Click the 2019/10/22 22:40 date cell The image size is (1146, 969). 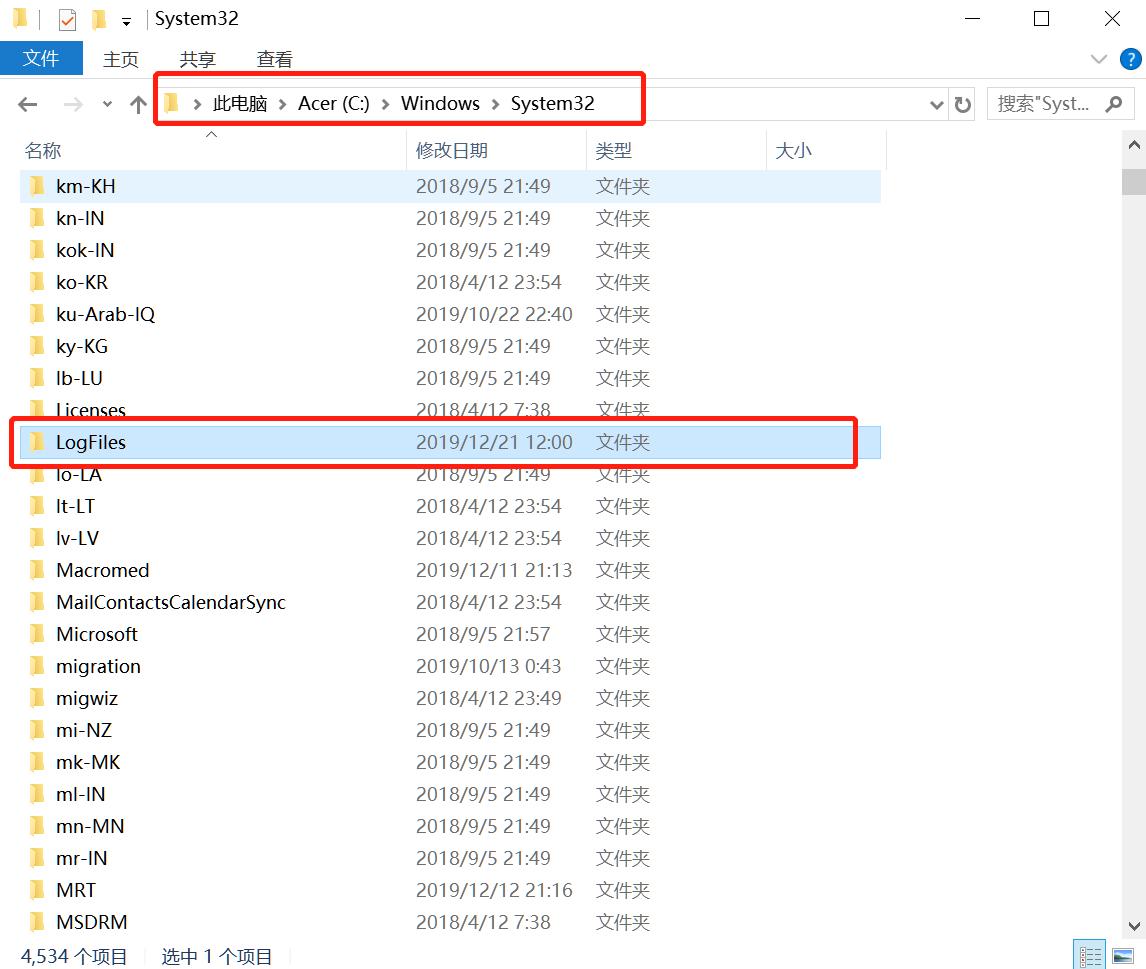point(494,315)
